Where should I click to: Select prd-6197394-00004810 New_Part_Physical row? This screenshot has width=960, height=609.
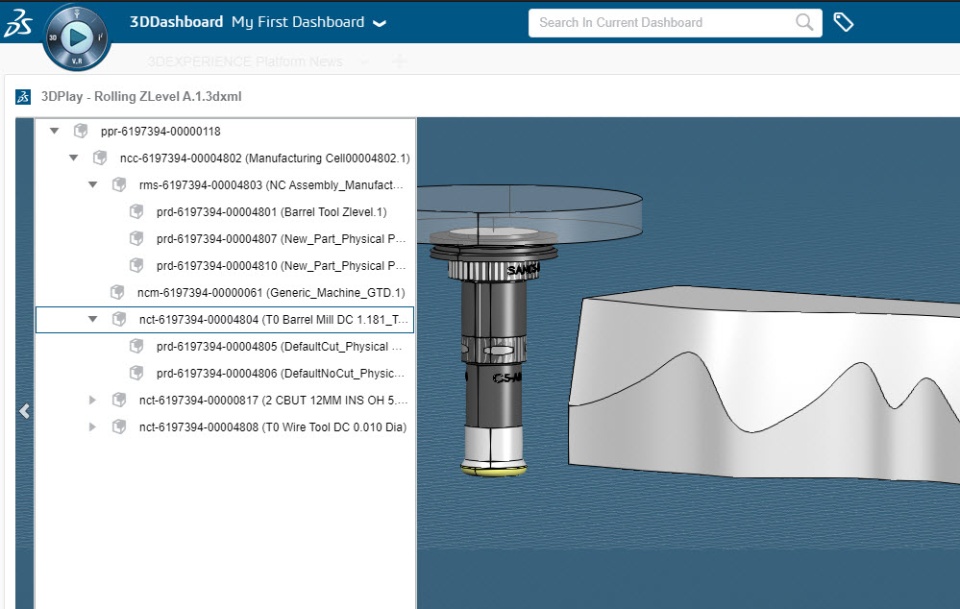pos(225,266)
